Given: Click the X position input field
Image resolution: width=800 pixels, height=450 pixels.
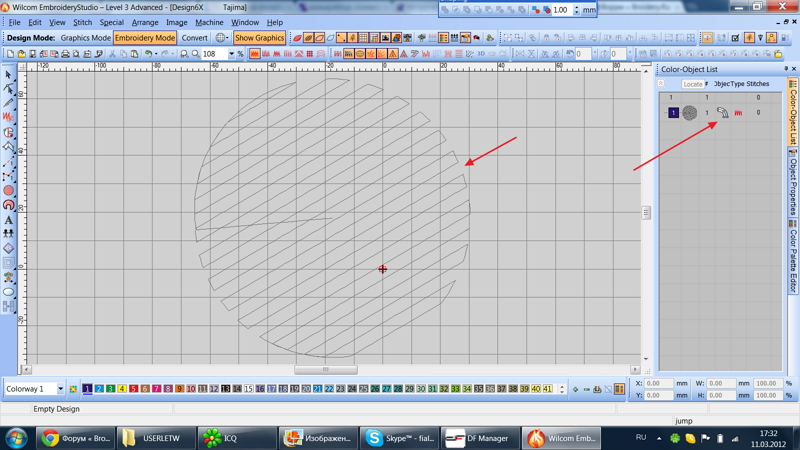Looking at the screenshot, I should (x=659, y=383).
